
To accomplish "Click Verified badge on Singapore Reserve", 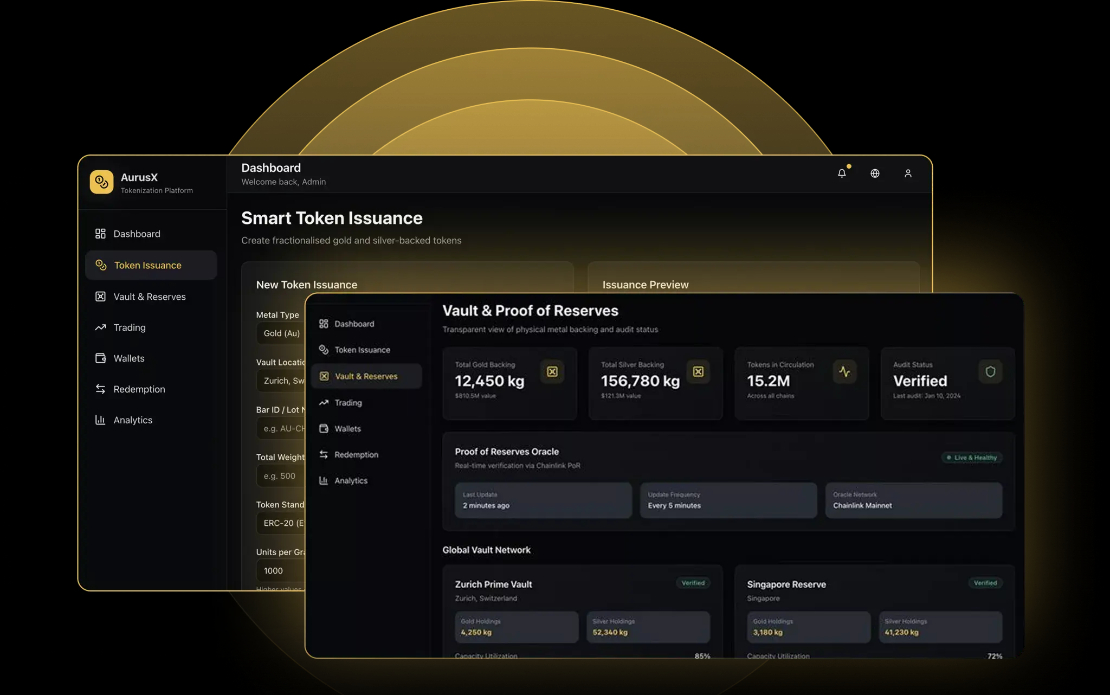I will point(985,583).
